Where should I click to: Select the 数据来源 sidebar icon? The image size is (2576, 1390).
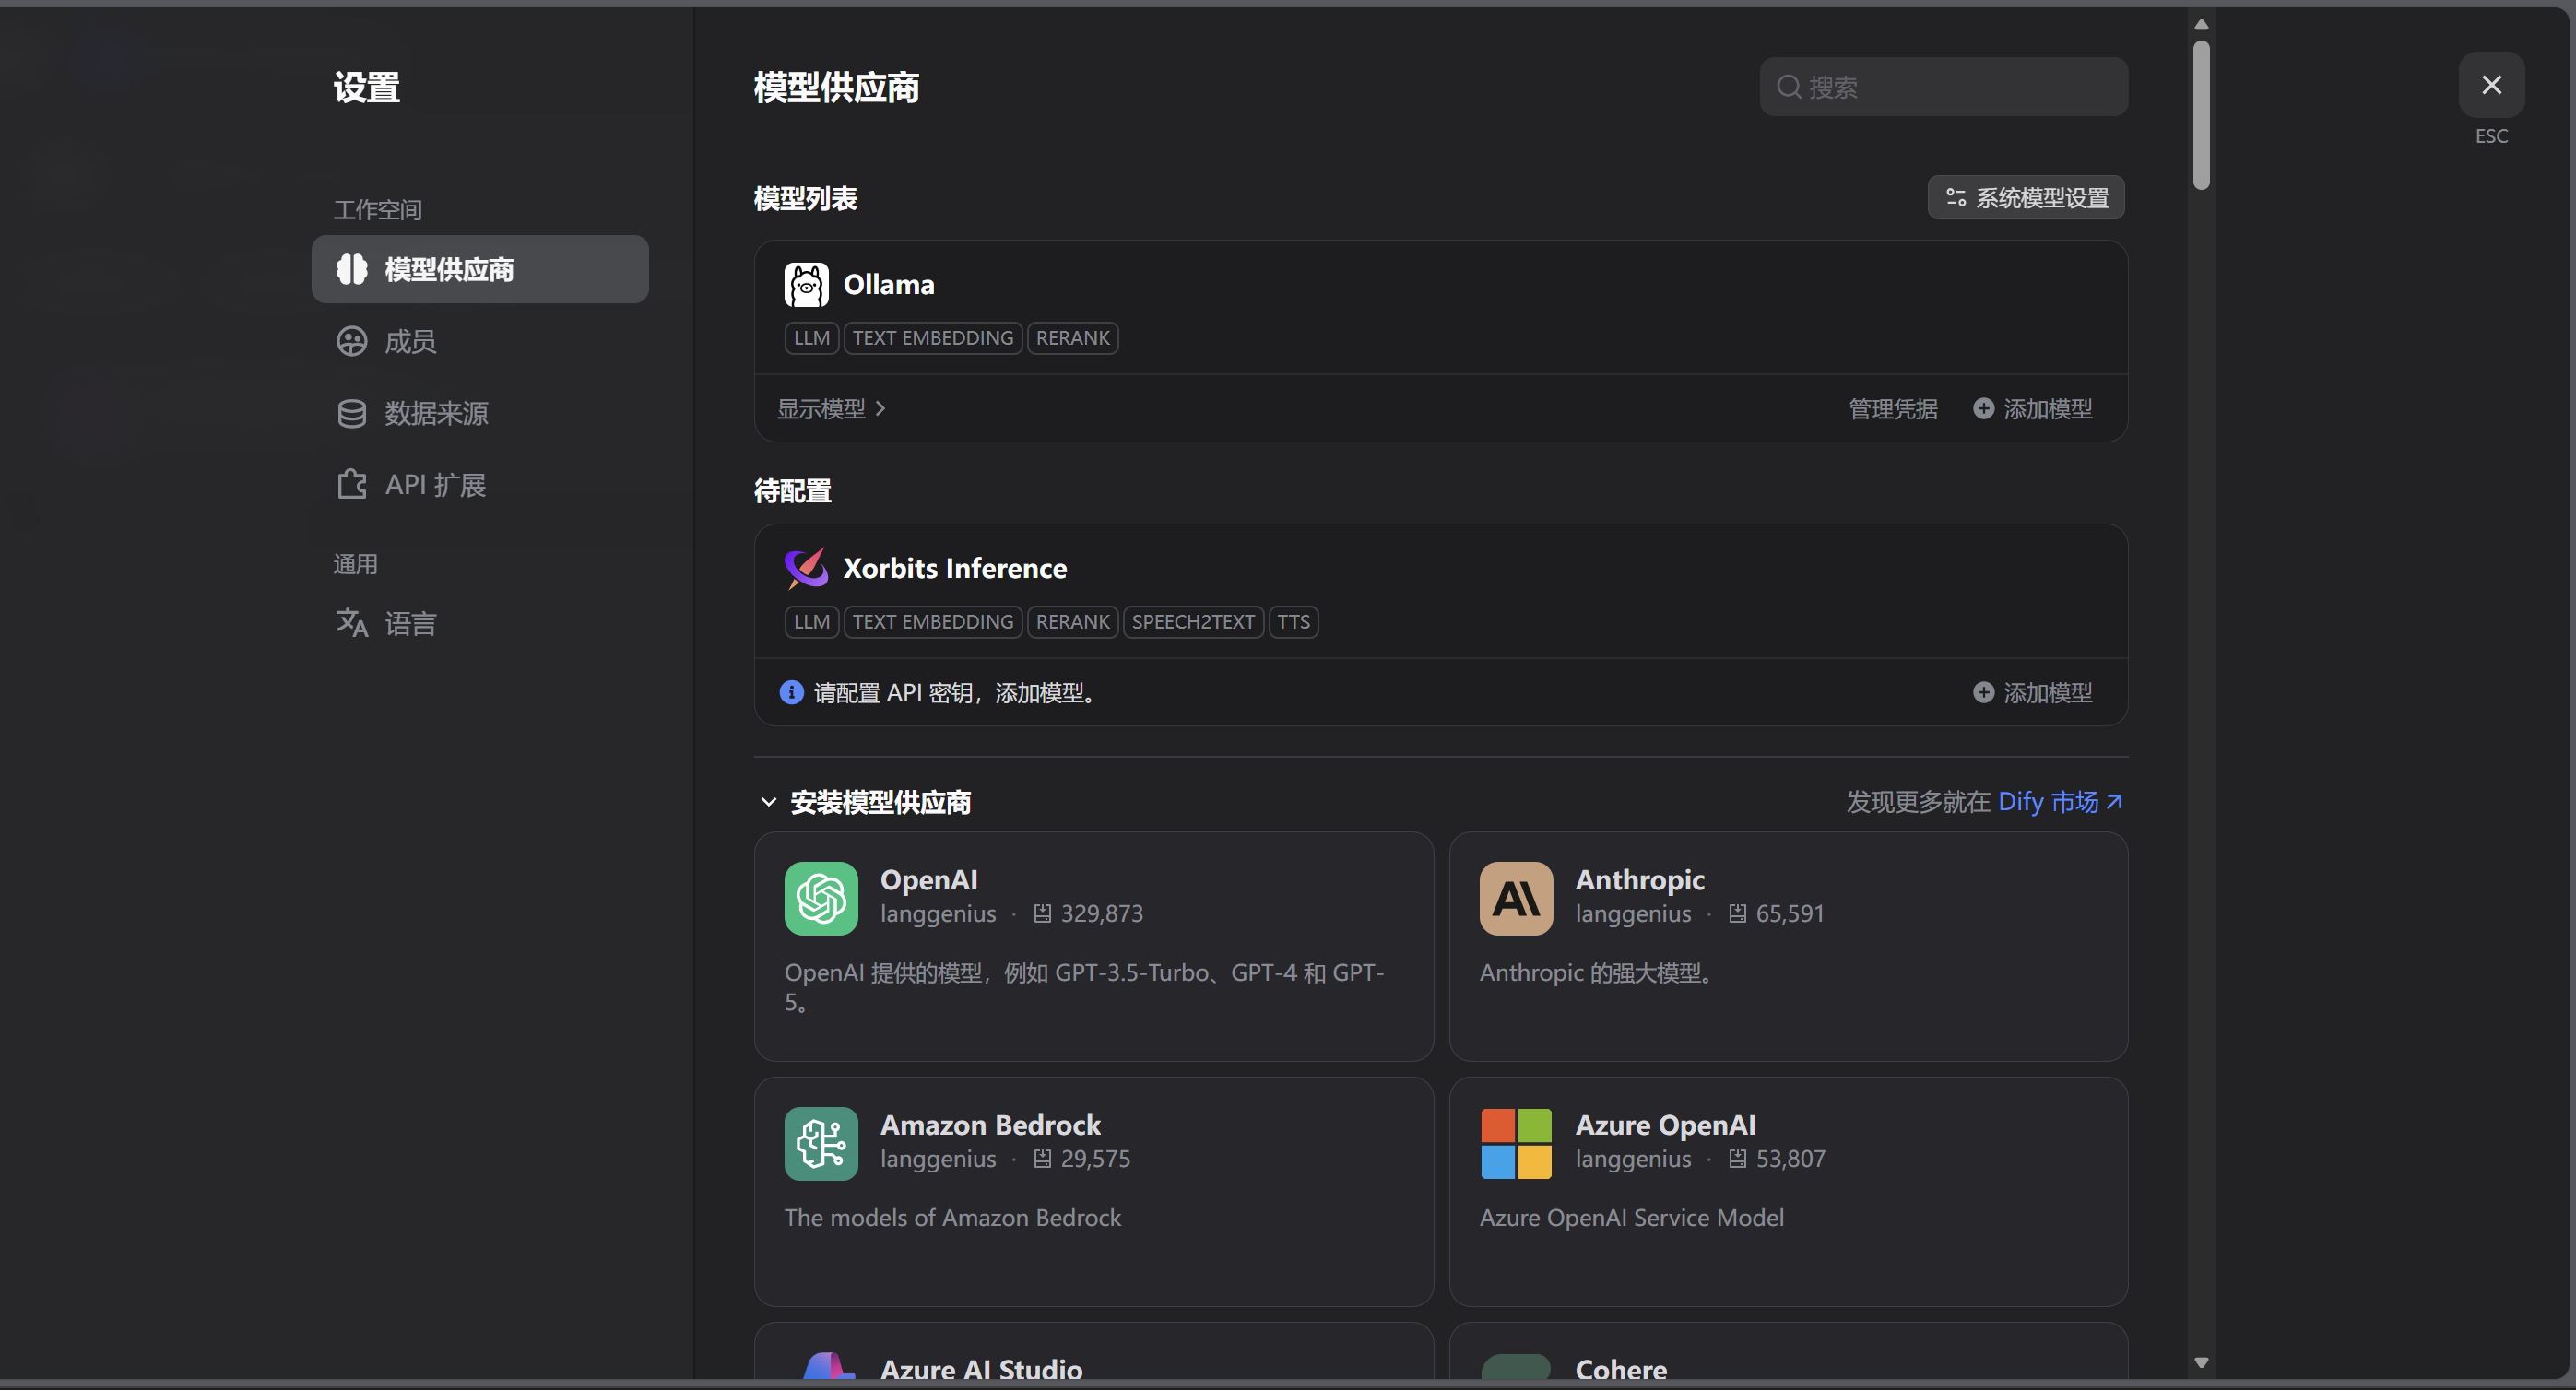pyautogui.click(x=352, y=412)
